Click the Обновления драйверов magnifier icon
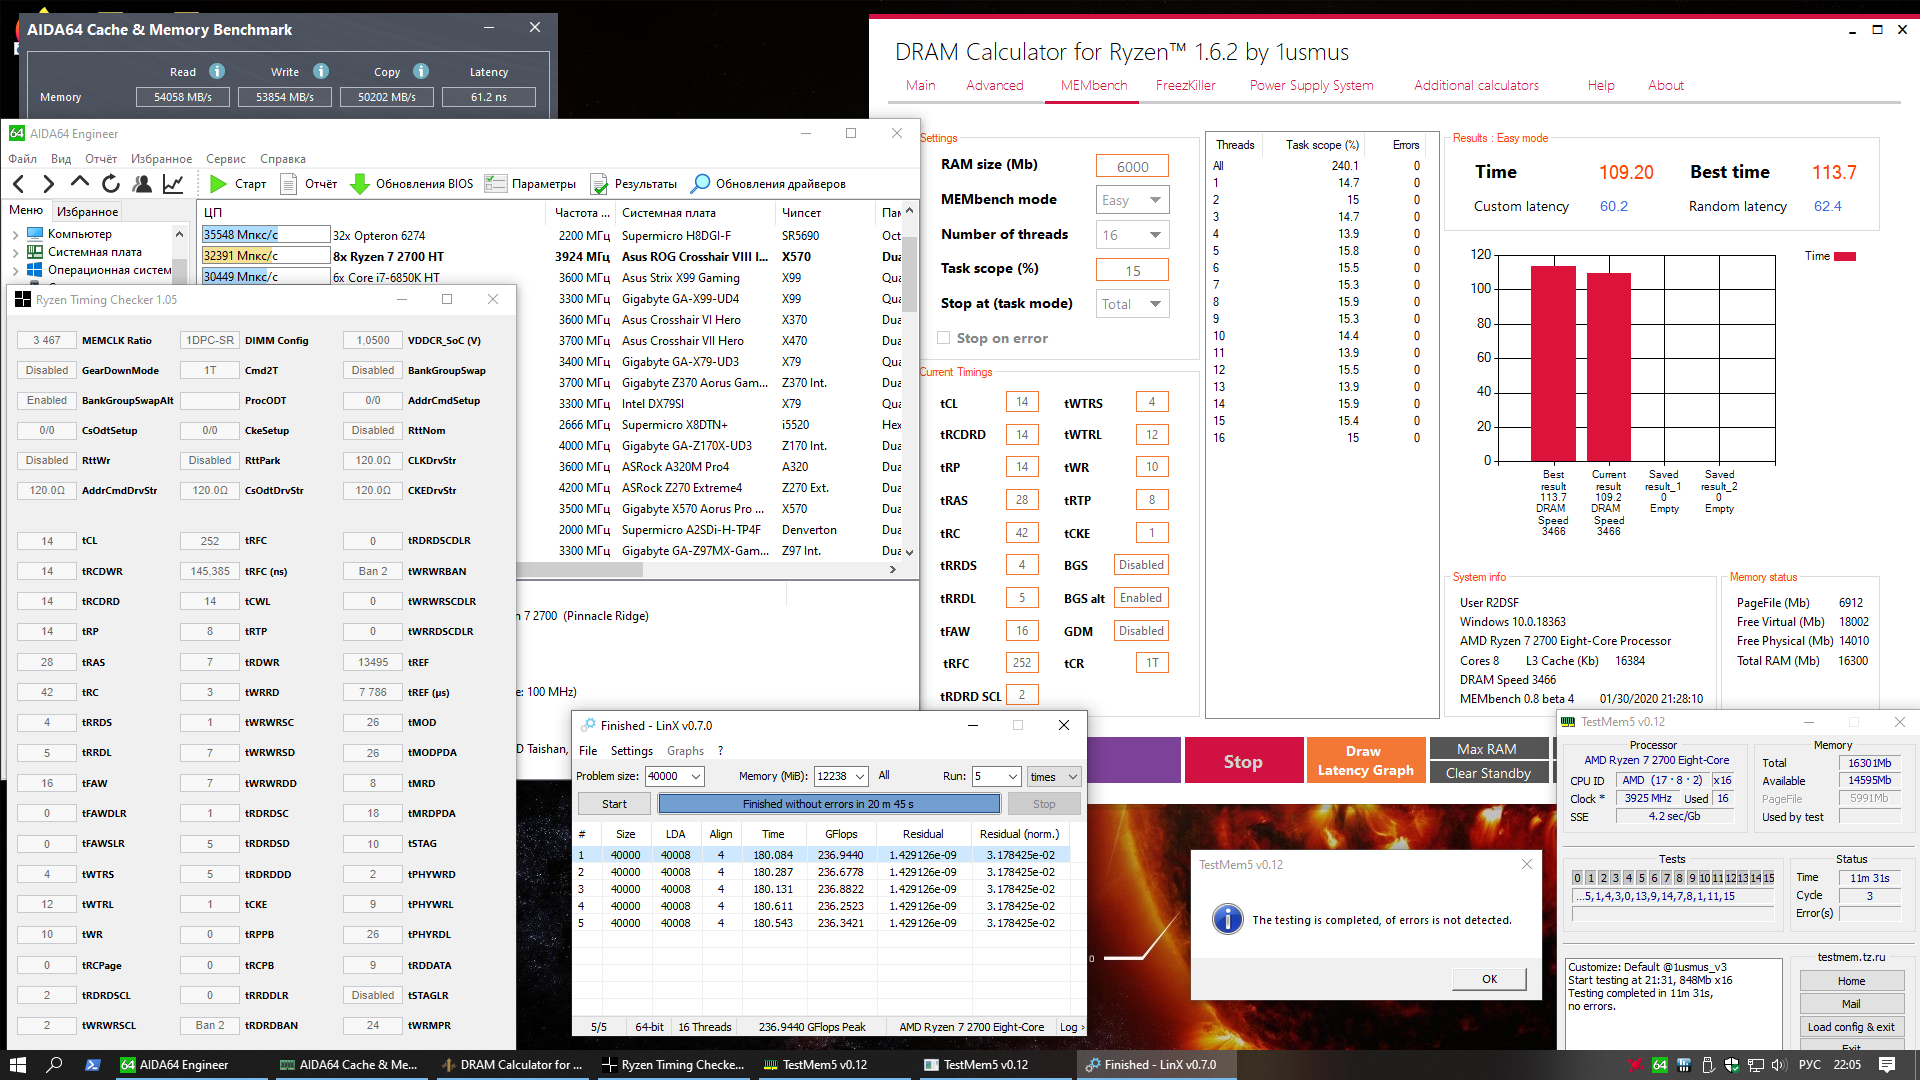 [701, 184]
